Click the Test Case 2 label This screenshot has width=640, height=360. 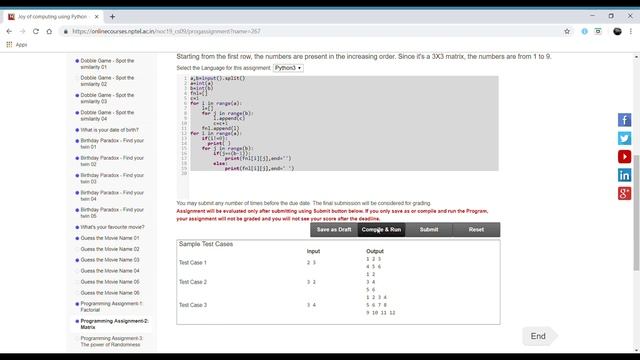[193, 282]
